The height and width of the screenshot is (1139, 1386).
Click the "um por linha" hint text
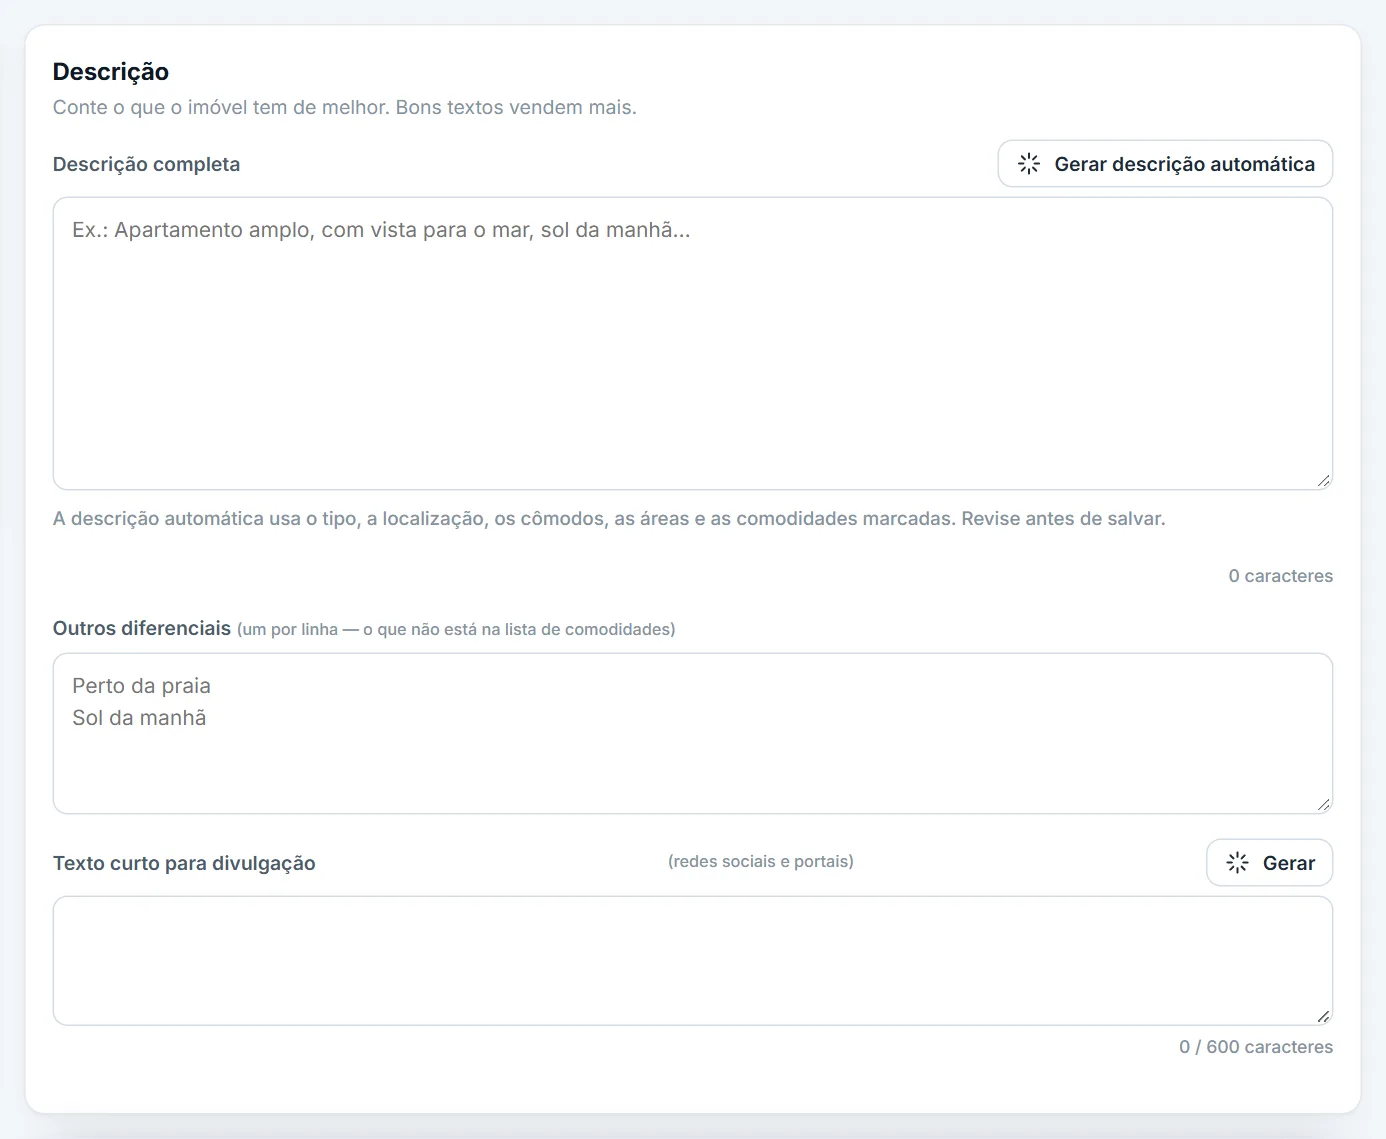(x=456, y=629)
